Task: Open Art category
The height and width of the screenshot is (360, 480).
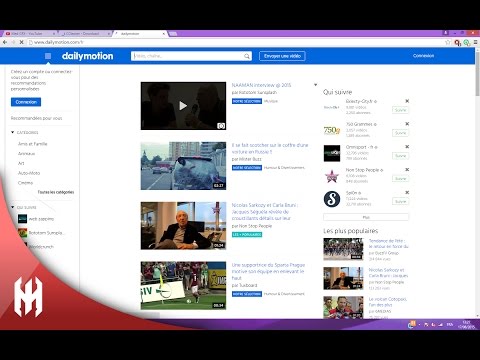Action: click(x=21, y=163)
